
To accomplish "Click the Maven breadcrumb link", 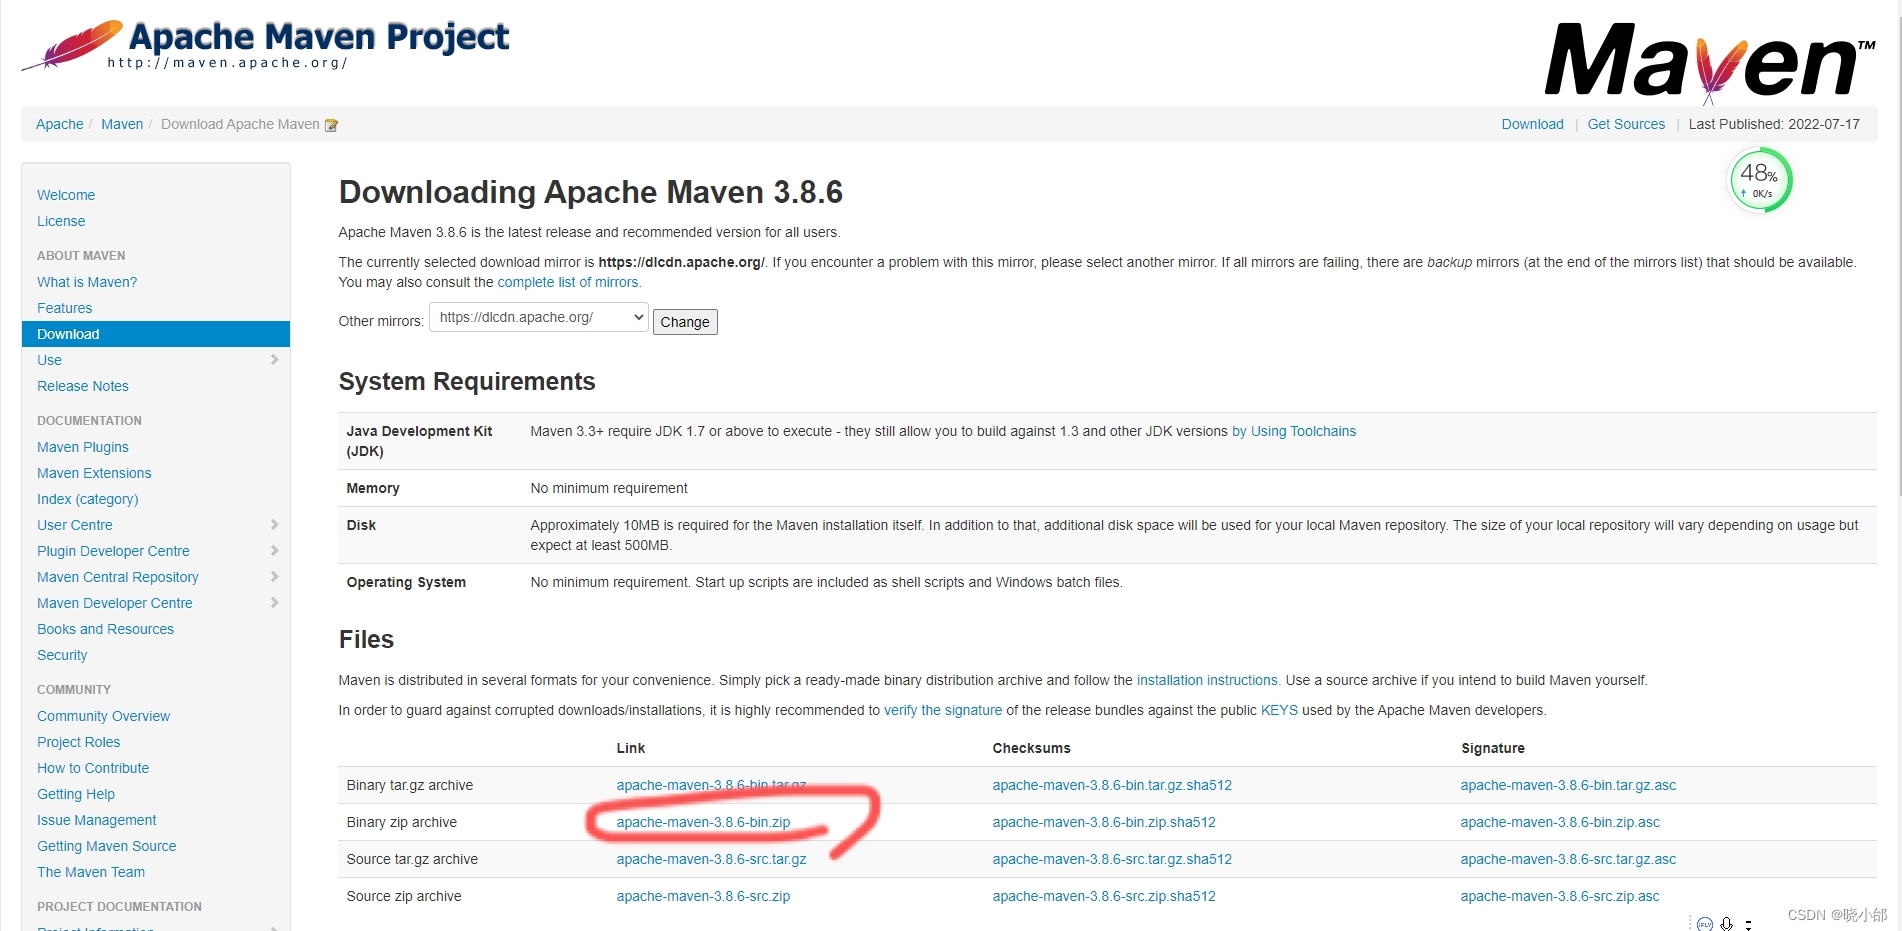I will [x=122, y=124].
